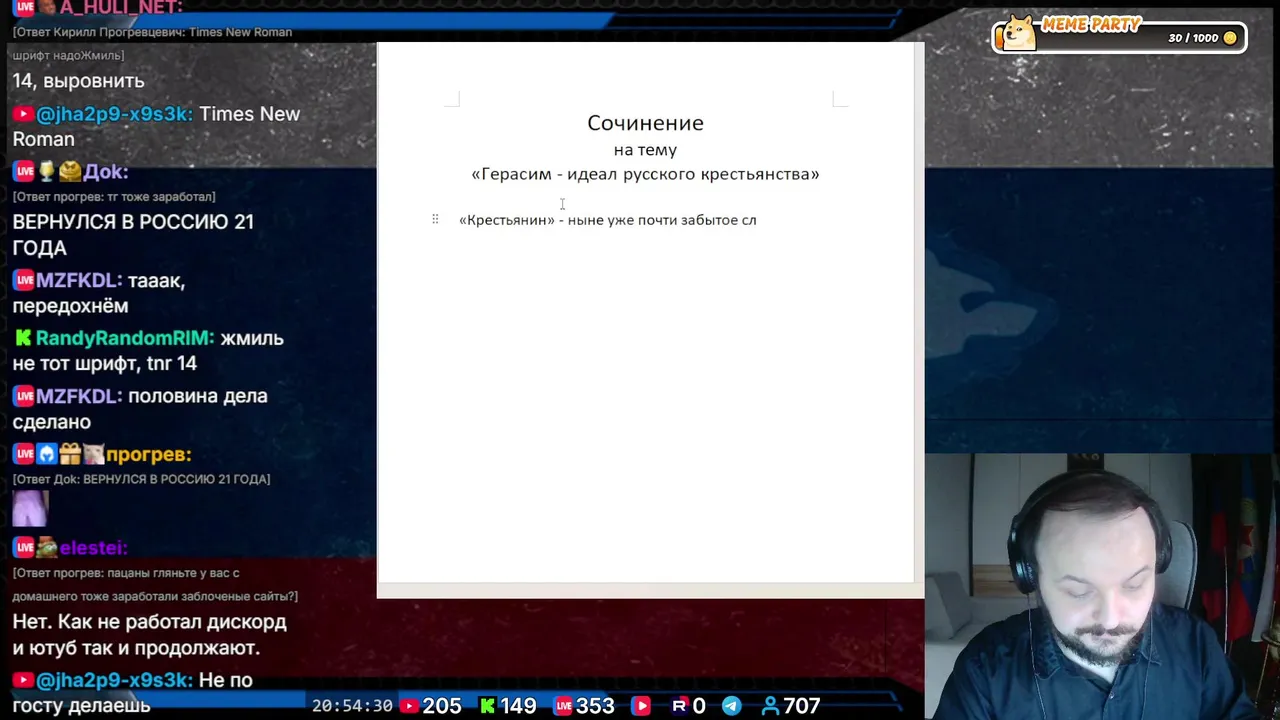Screen dimensions: 1280x720
Task: Click the LIVE icon beside the 353 counter
Action: point(564,706)
